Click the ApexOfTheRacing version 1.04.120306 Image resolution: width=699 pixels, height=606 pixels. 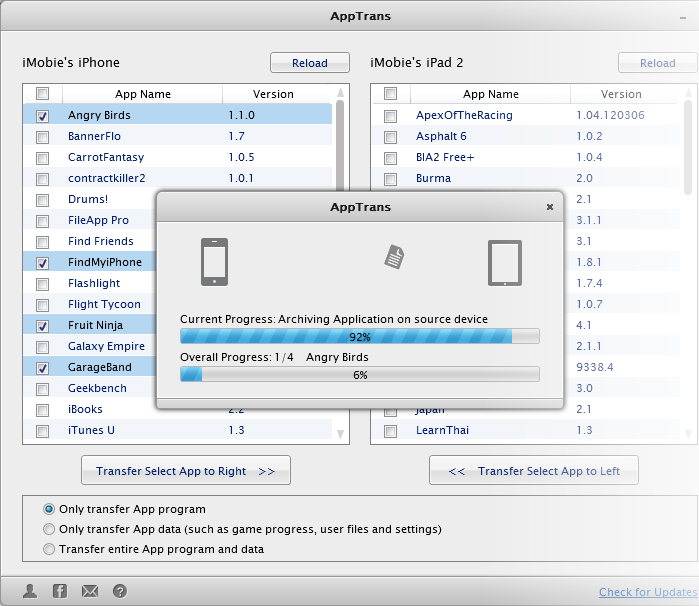coord(610,115)
